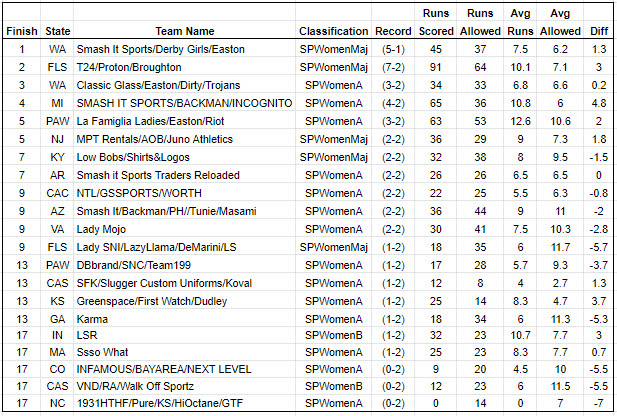Select 'Greenspace/First Watch/Dudley' cell
Screen dimensions: 617x416
(152, 301)
